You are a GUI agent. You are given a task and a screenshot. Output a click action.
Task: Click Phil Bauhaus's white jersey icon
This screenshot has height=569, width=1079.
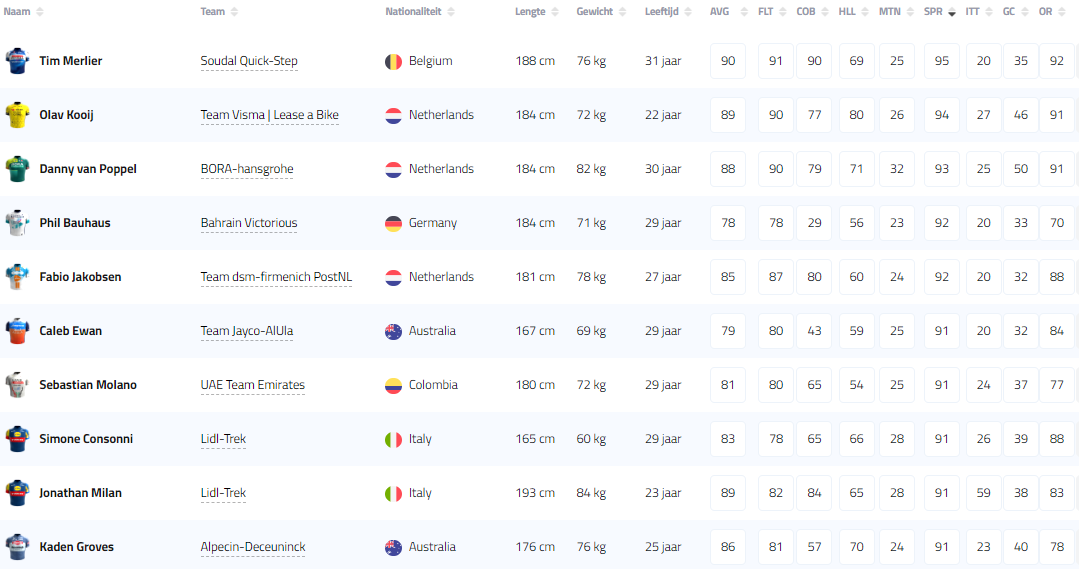point(17,223)
